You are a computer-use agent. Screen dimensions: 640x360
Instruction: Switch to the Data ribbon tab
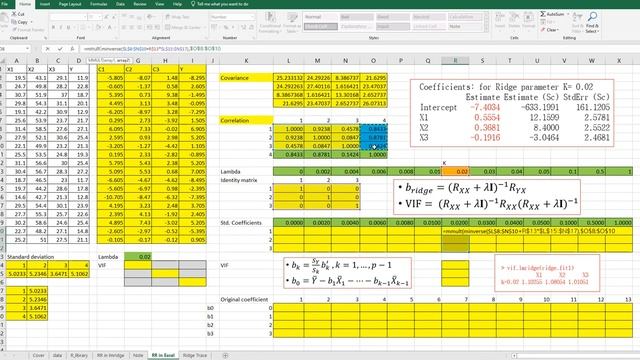pos(120,4)
